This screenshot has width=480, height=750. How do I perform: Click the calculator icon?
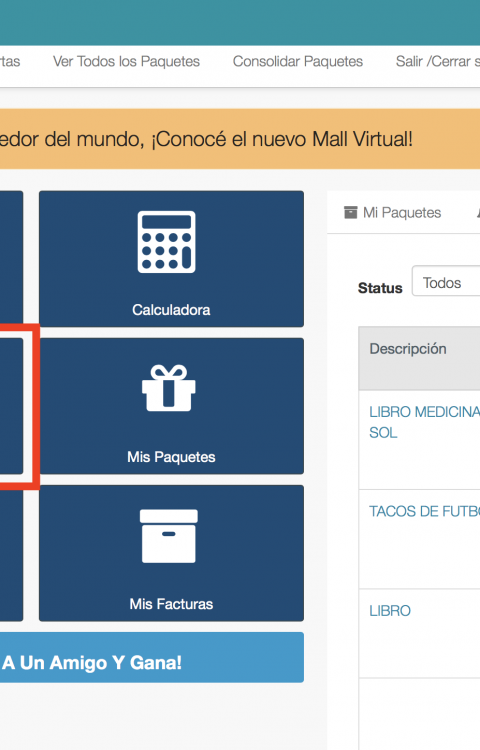[166, 242]
